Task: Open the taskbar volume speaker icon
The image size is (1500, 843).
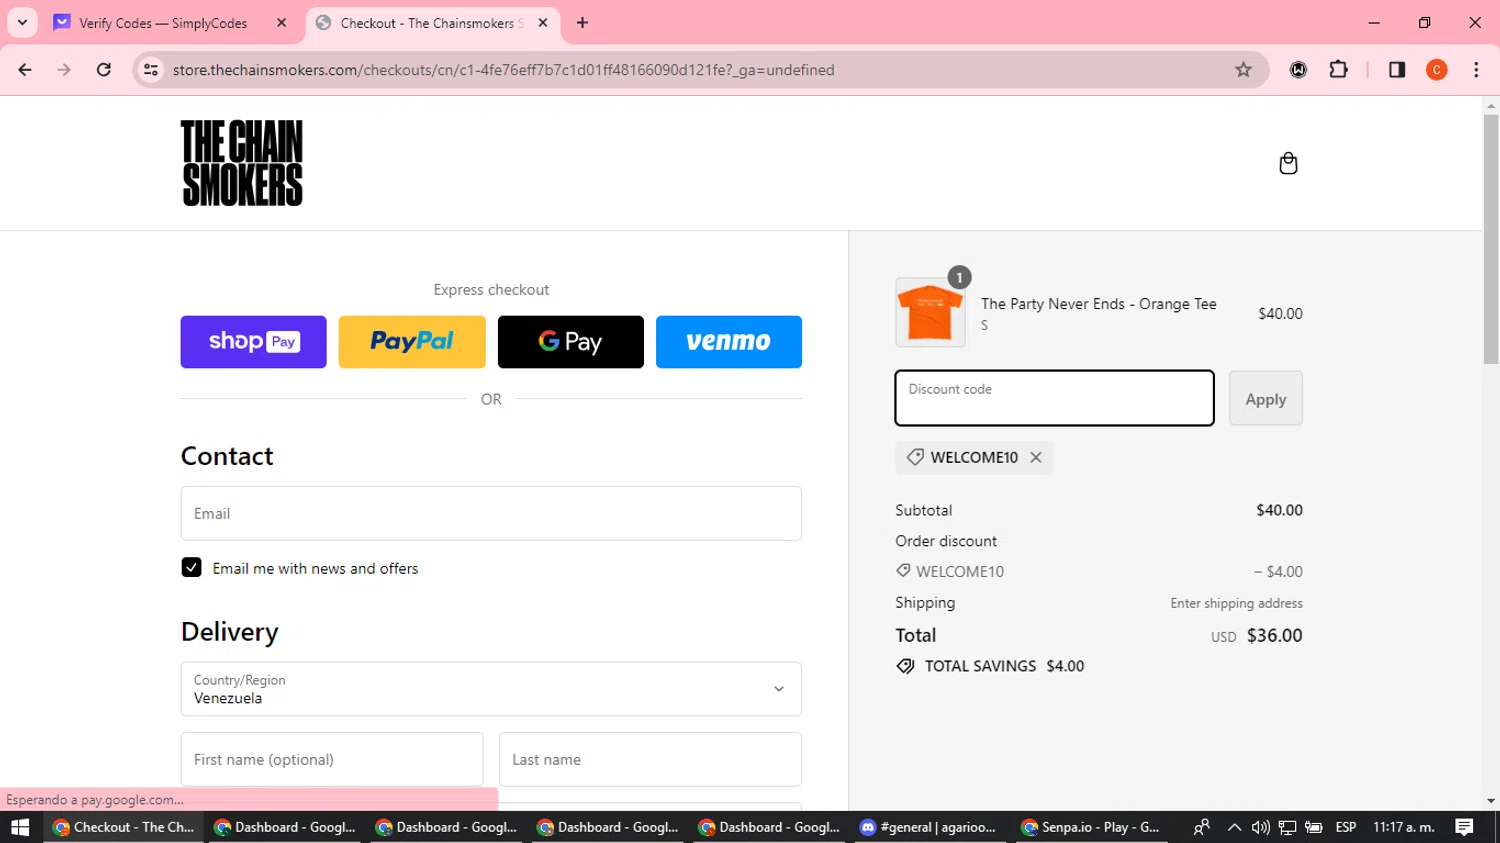Action: pos(1260,827)
